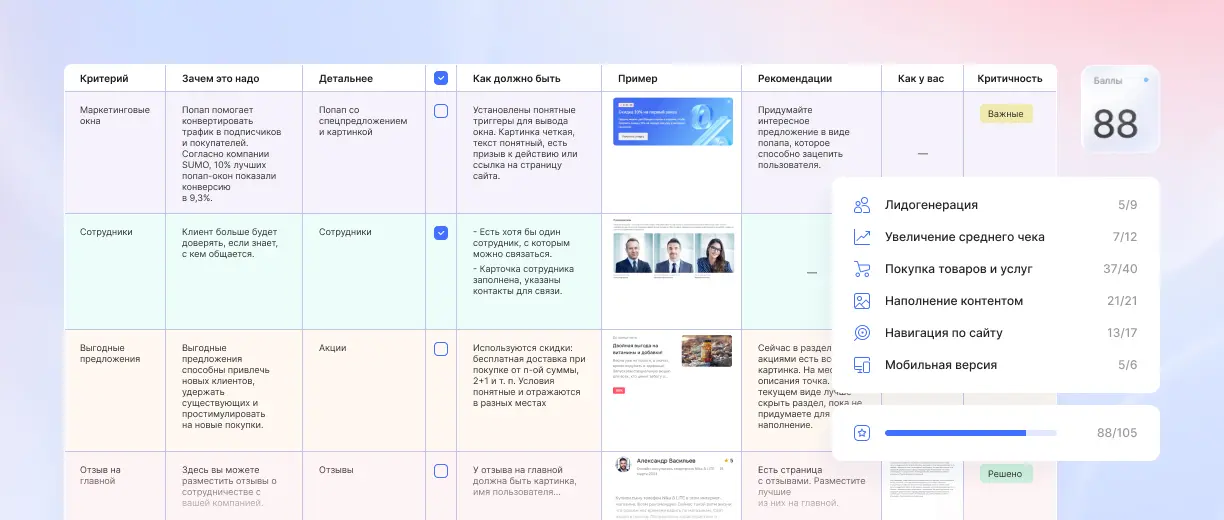Check the Маркетинговые окна row checkbox
Screen dimensions: 1224x520
[441, 111]
